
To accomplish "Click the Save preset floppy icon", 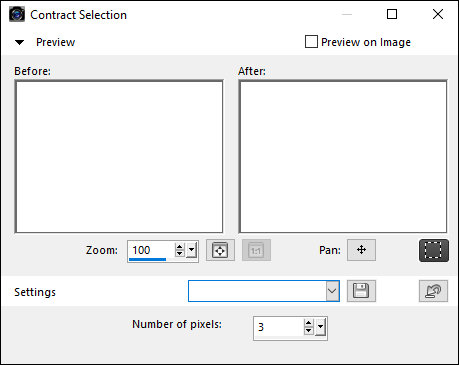I will 361,291.
